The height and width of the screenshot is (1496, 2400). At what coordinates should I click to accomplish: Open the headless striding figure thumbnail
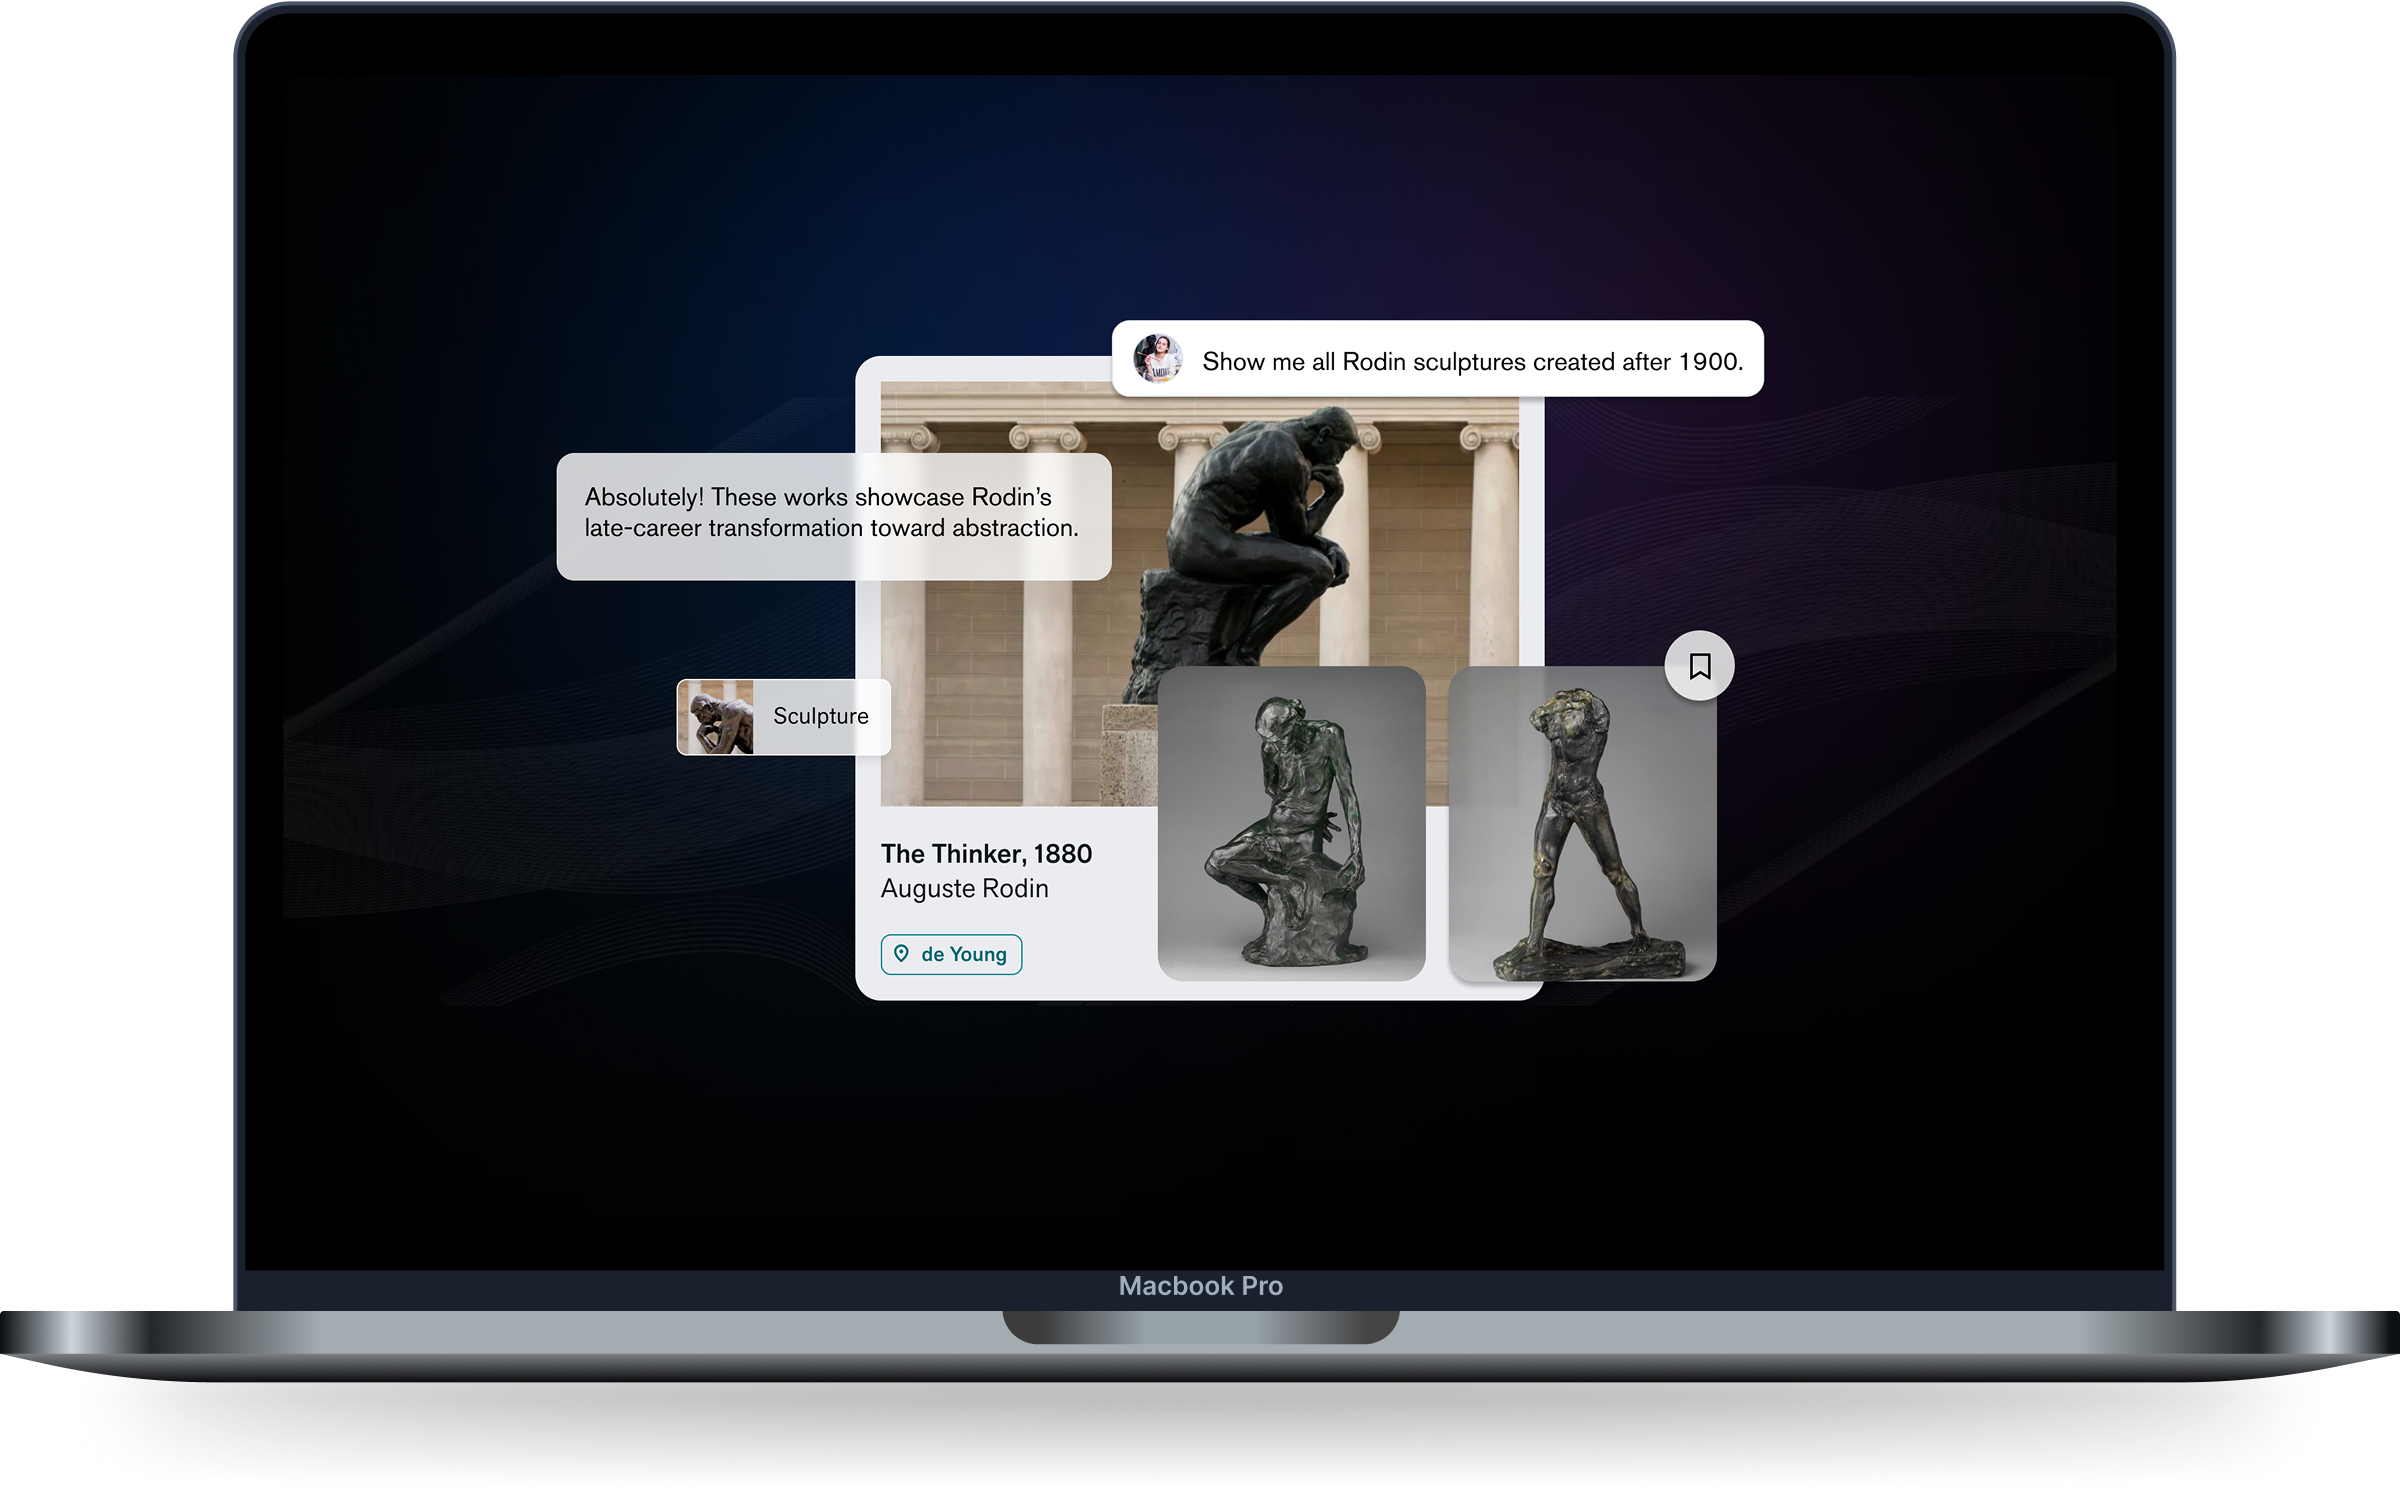point(1582,823)
